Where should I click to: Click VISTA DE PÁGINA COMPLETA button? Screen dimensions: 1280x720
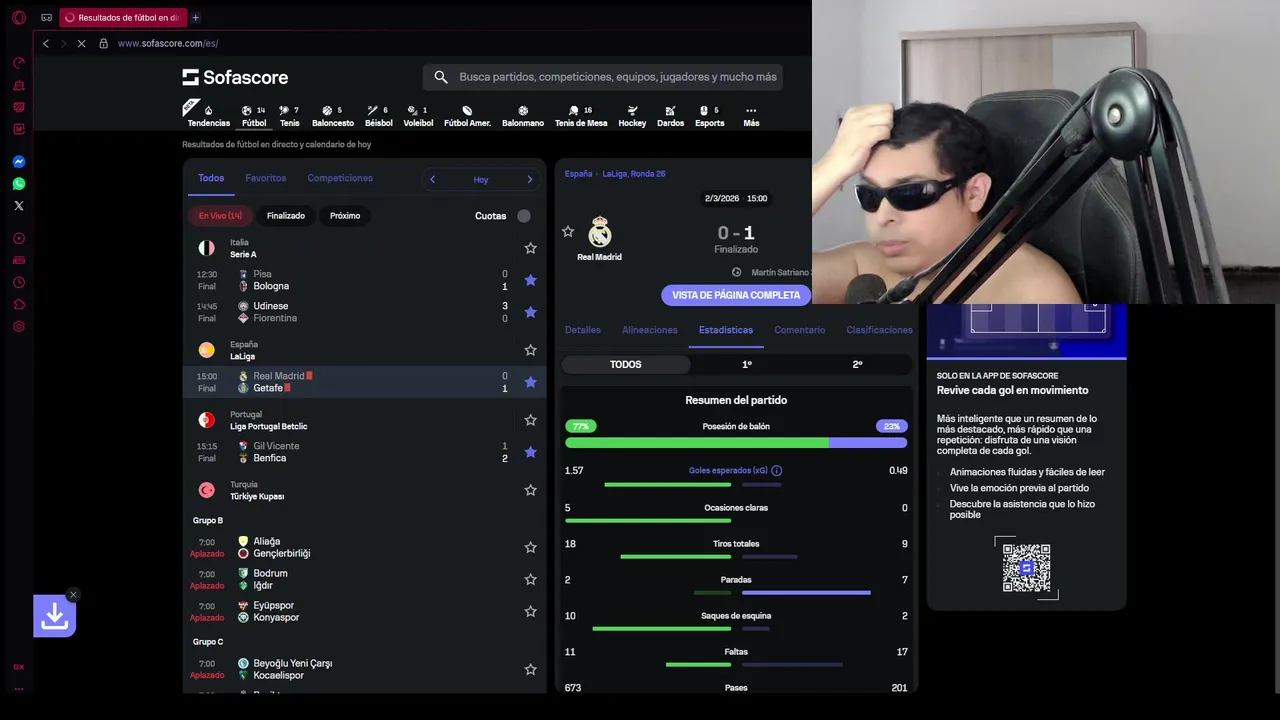pyautogui.click(x=736, y=295)
